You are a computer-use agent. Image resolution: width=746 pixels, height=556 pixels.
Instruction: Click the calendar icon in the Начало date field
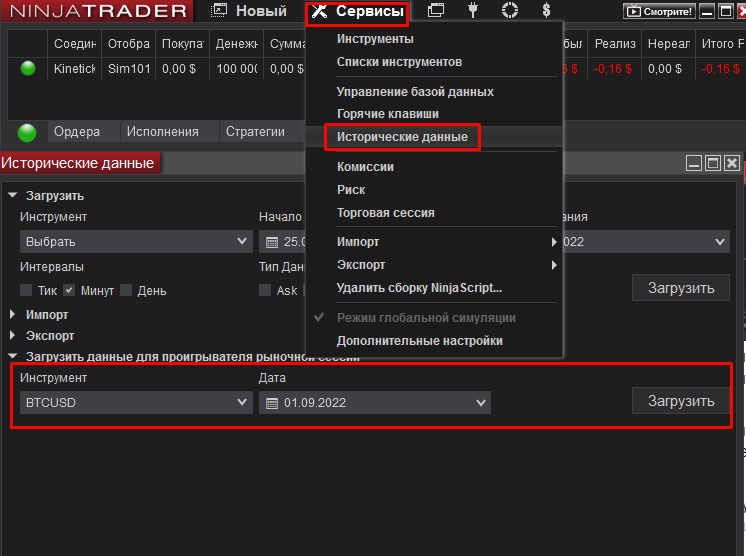coord(272,243)
